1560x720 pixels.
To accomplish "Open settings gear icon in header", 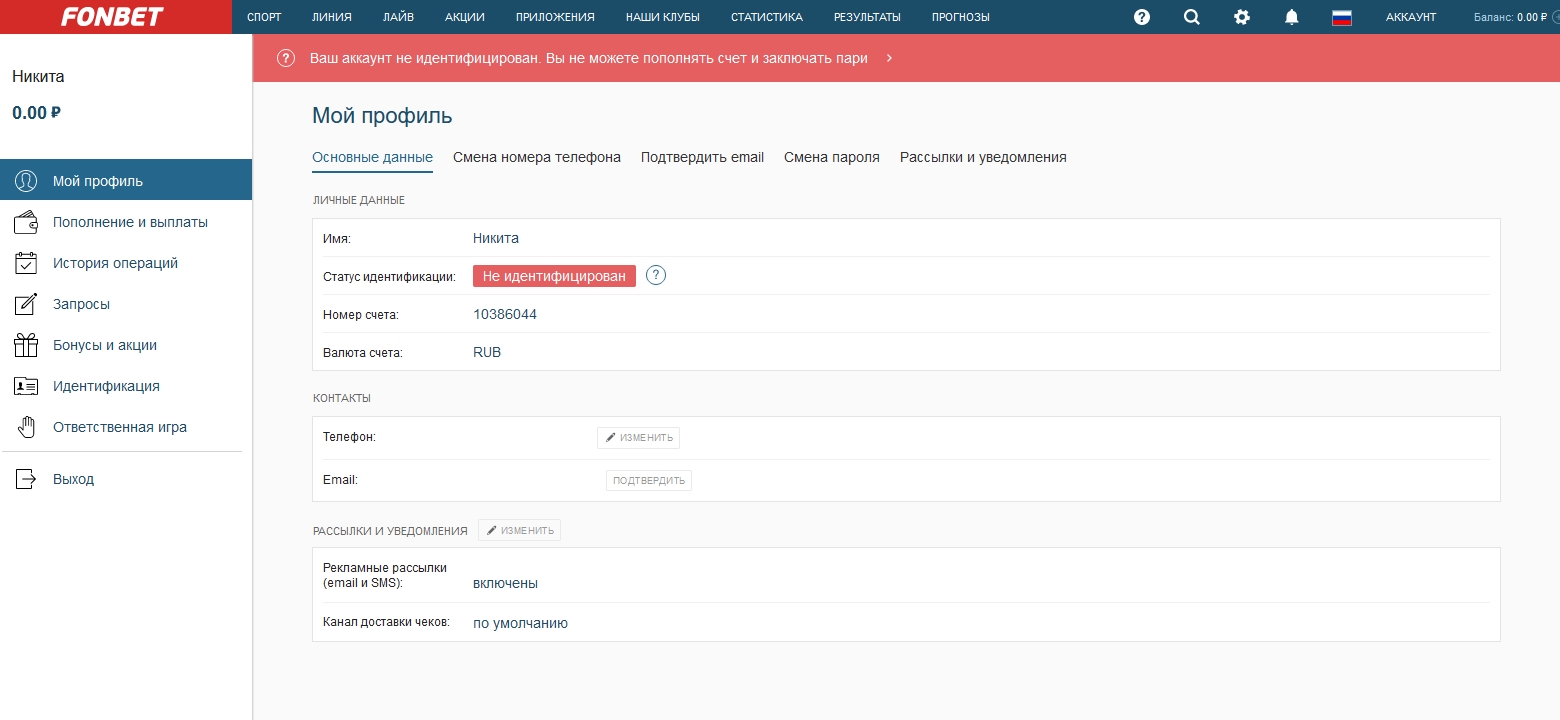I will [x=1242, y=17].
